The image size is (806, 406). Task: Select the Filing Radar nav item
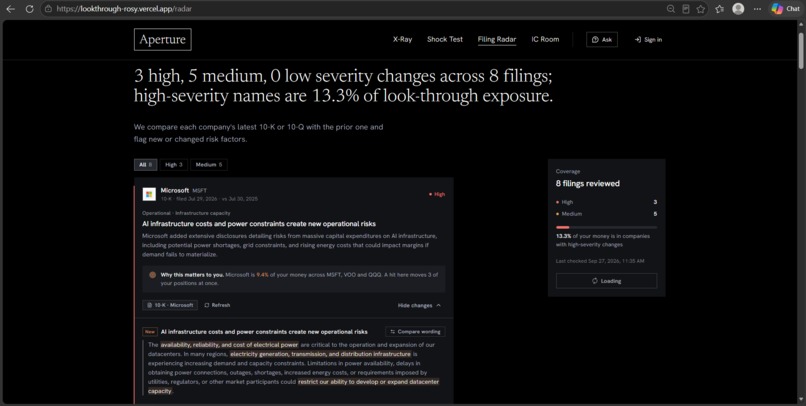tap(497, 39)
